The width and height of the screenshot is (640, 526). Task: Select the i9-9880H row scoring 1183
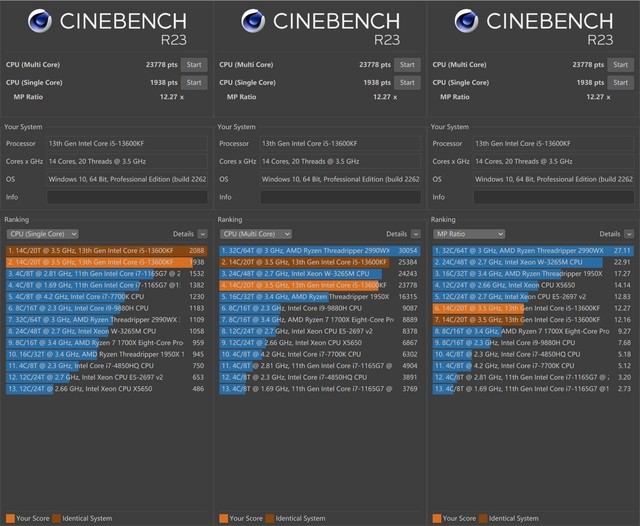pos(107,308)
